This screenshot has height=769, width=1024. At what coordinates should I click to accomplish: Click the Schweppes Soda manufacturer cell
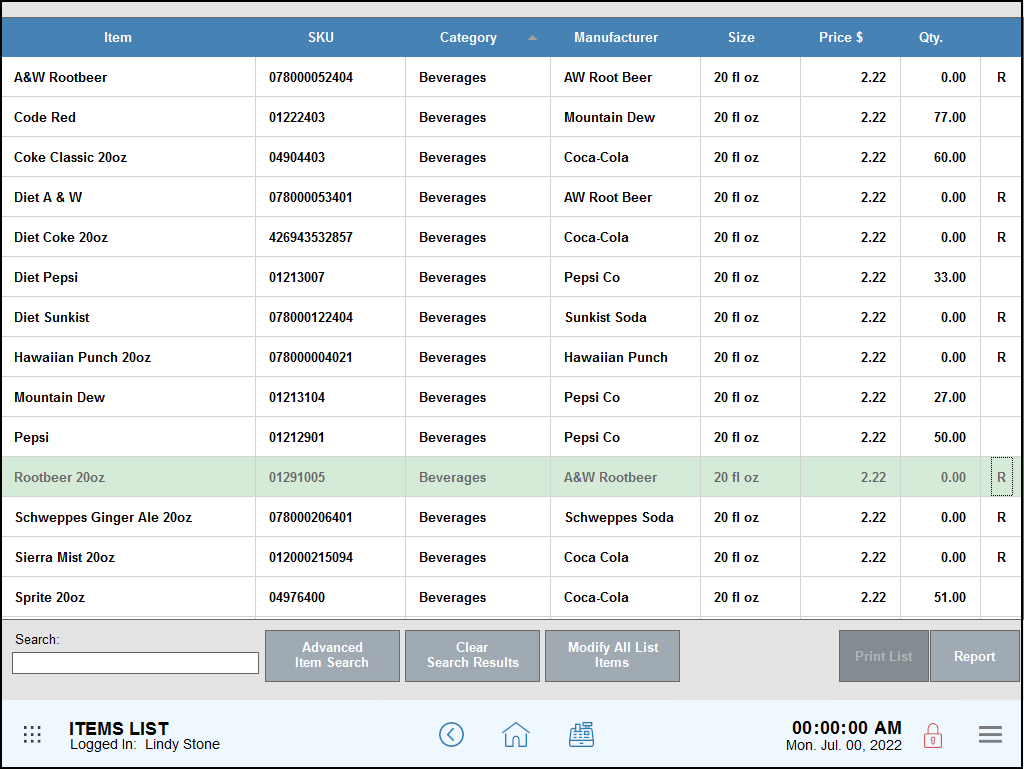[x=619, y=517]
